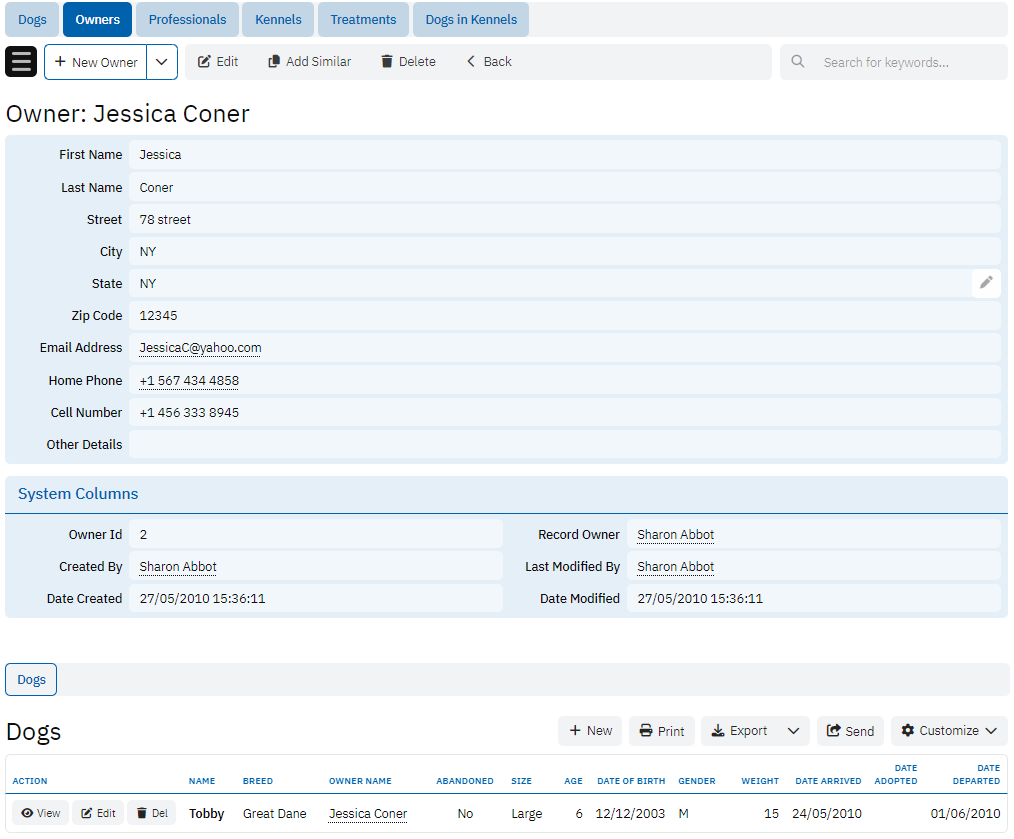Screen dimensions: 1014x839
Task: Open the Customize dropdown menu
Action: click(948, 731)
